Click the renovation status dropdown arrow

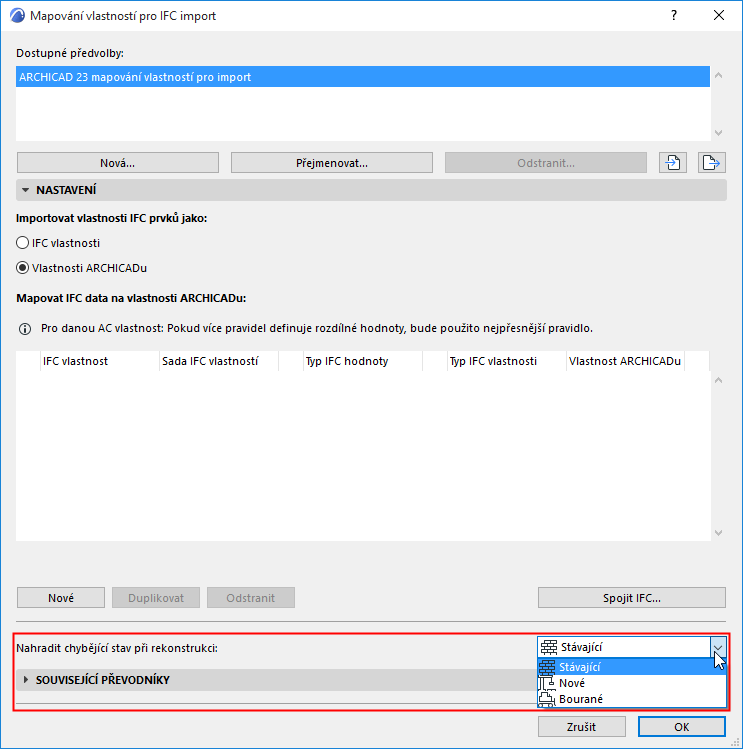click(x=718, y=647)
